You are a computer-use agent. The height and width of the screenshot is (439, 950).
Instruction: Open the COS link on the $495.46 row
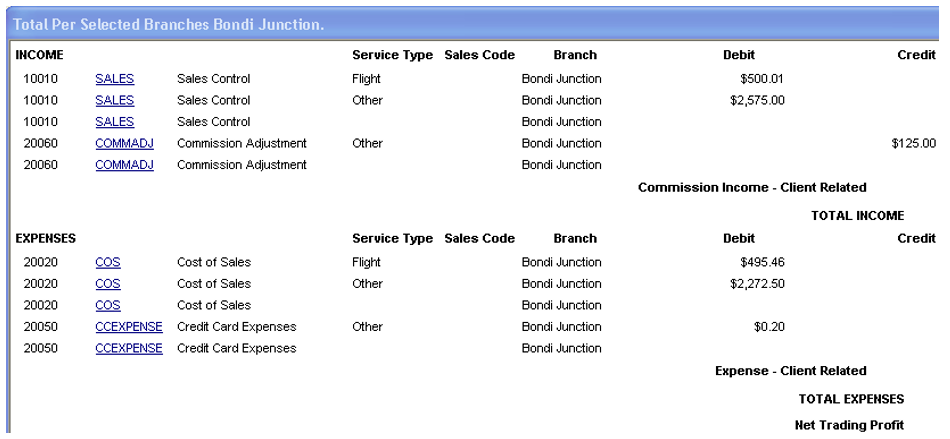[107, 262]
